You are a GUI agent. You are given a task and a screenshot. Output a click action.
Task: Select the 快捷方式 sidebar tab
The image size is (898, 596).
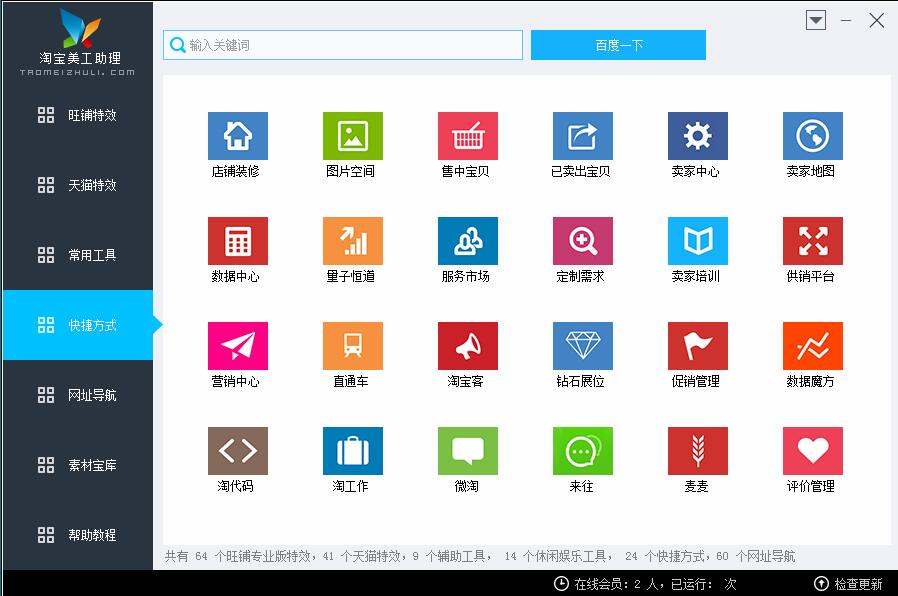pyautogui.click(x=78, y=325)
